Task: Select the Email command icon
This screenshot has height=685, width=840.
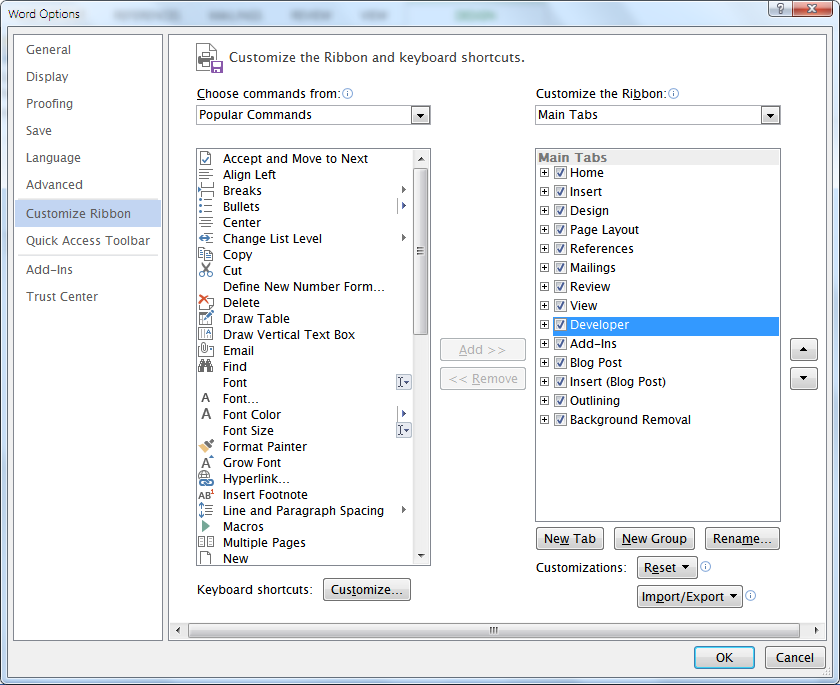Action: coord(206,350)
